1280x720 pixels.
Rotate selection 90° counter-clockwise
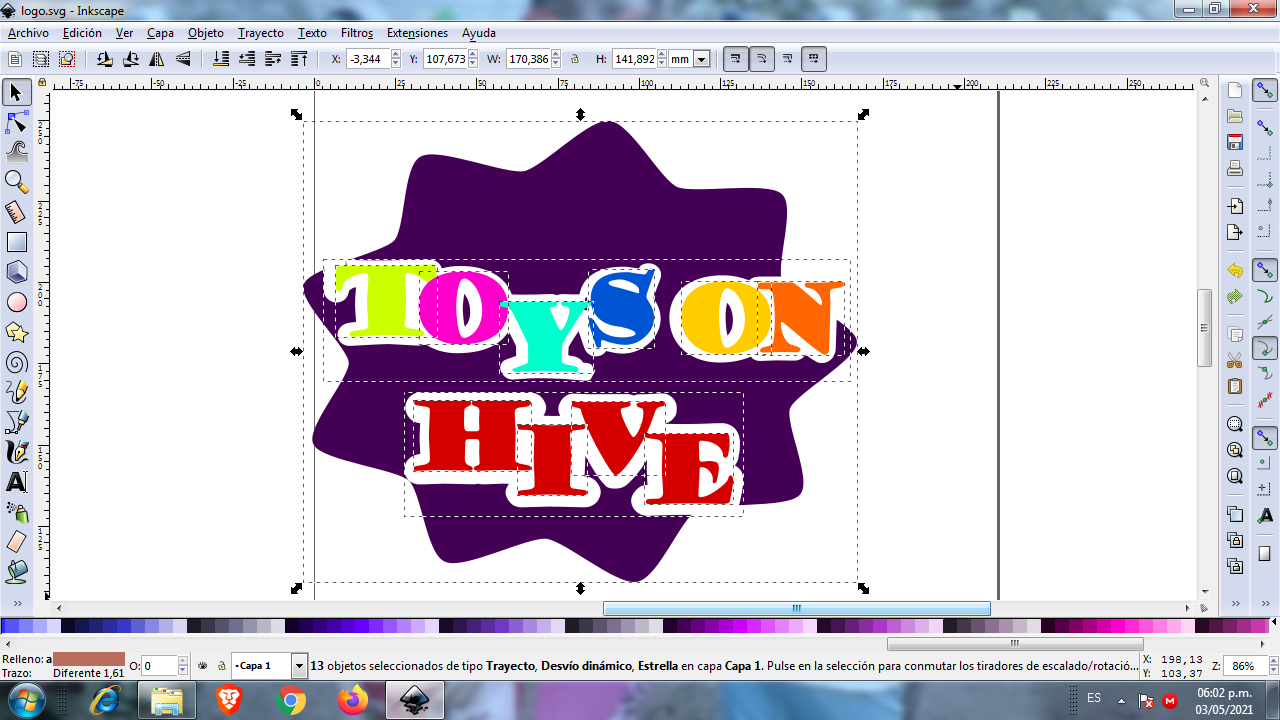click(x=105, y=59)
